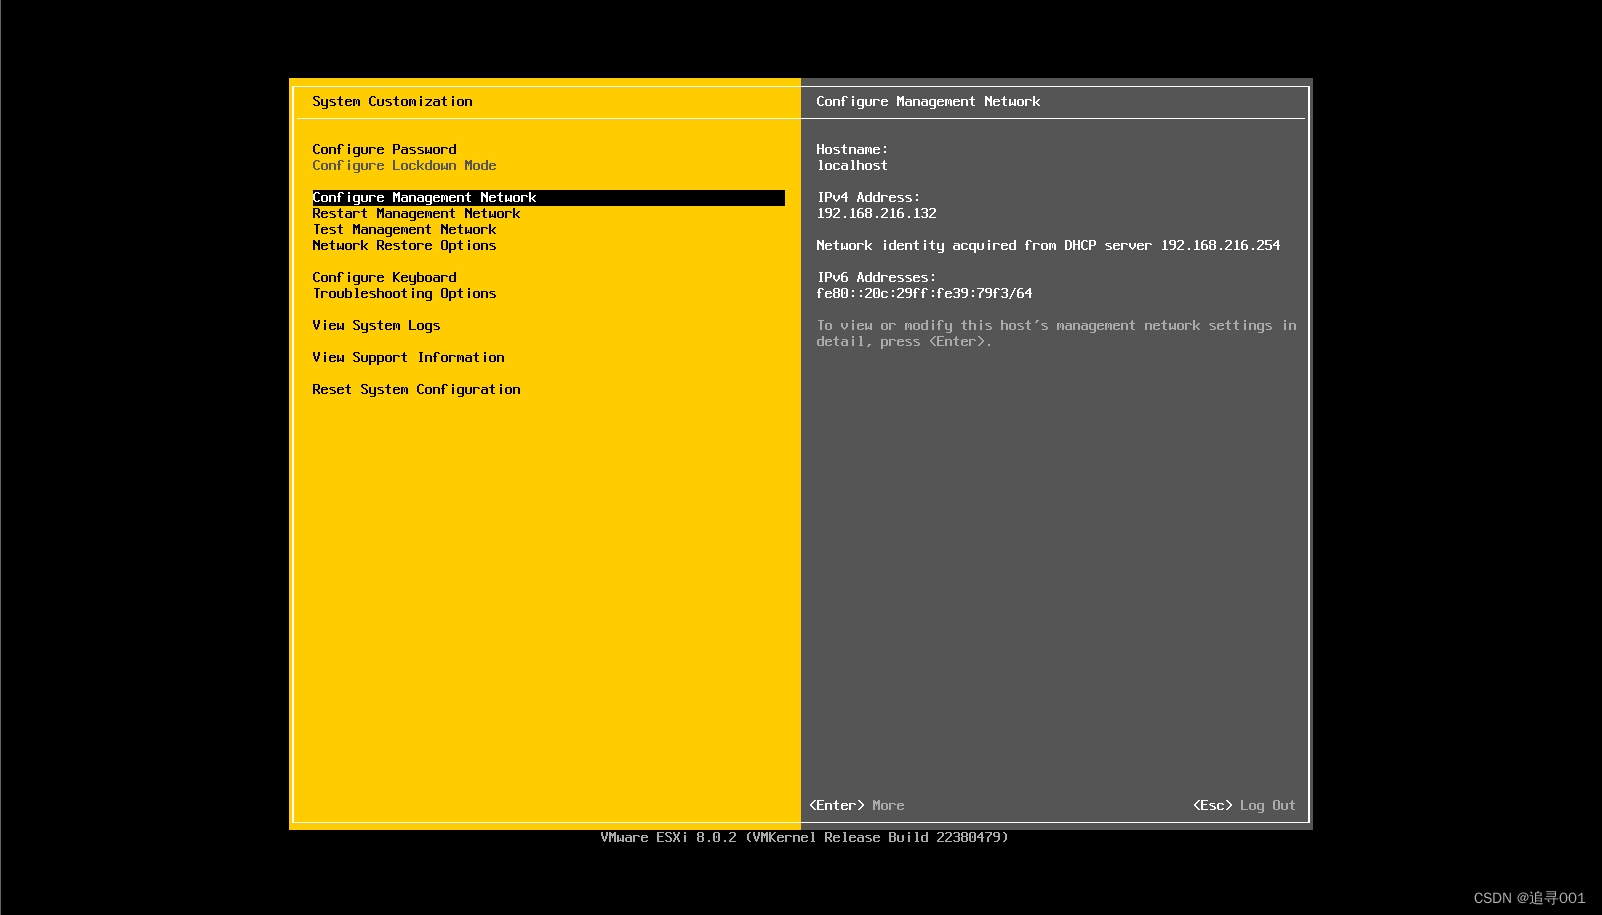Image resolution: width=1602 pixels, height=915 pixels.
Task: Select Configure Lockdown Mode entry
Action: point(404,166)
